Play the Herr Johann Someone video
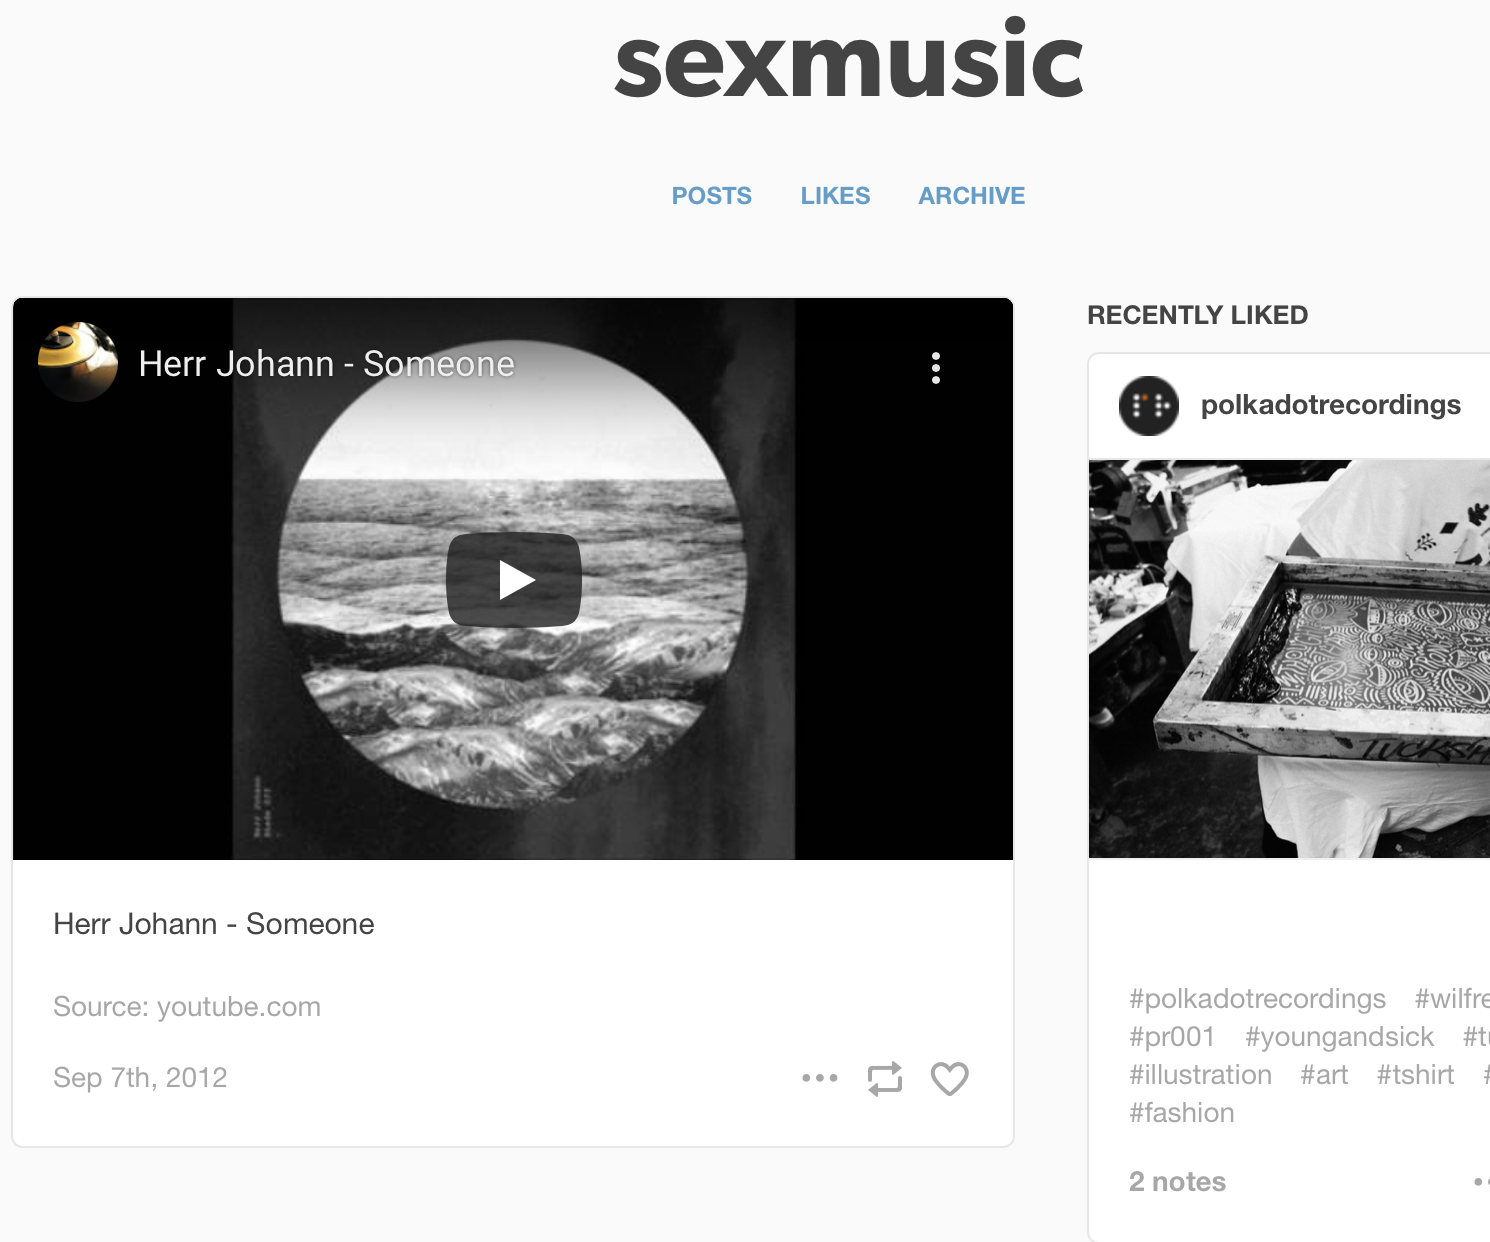The height and width of the screenshot is (1242, 1490). 514,580
